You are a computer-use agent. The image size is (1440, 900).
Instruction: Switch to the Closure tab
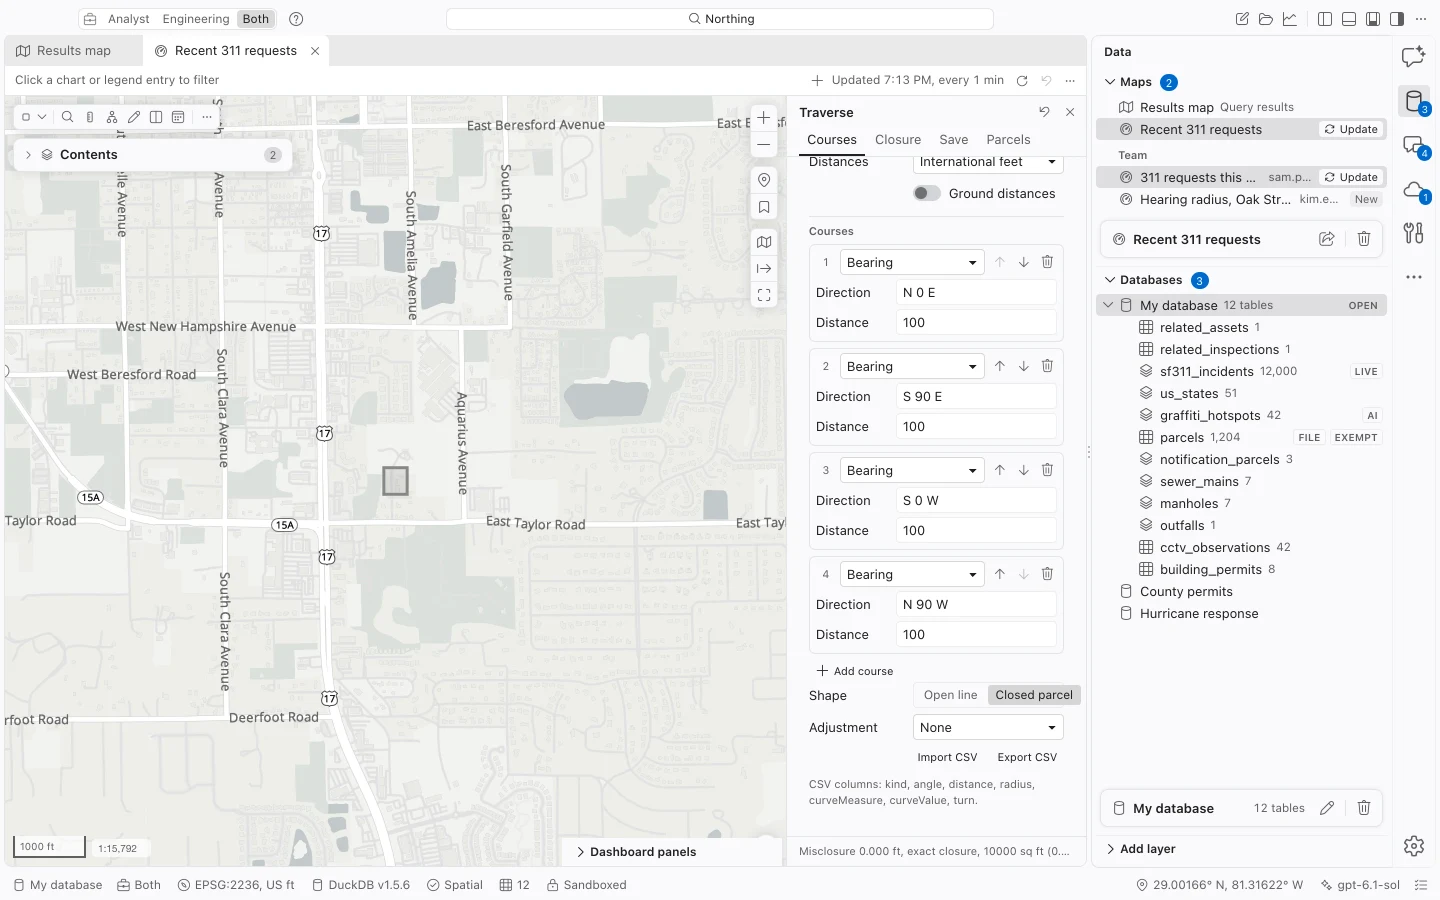pos(898,140)
